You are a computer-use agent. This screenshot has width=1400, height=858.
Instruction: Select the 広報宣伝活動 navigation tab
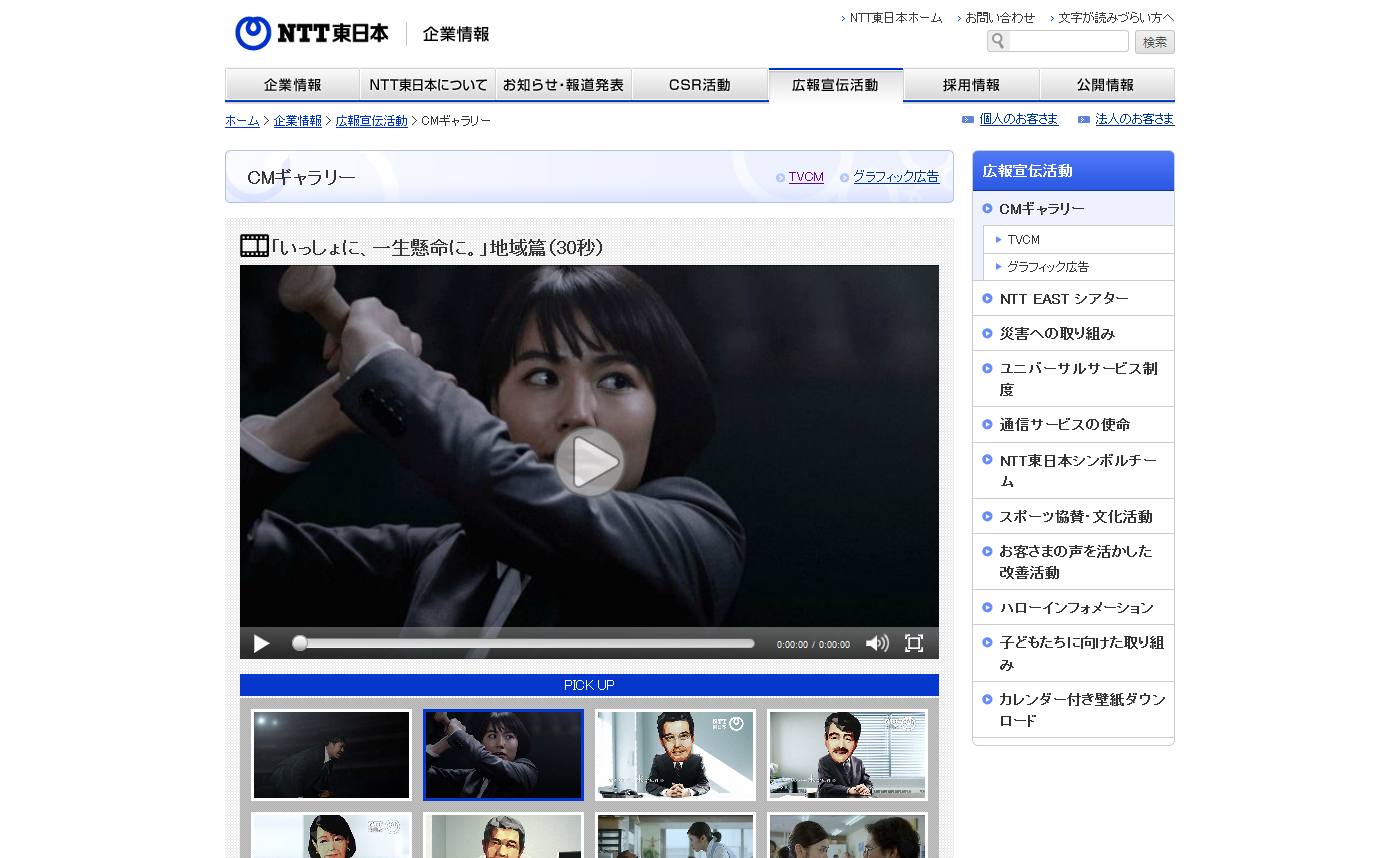click(x=835, y=85)
